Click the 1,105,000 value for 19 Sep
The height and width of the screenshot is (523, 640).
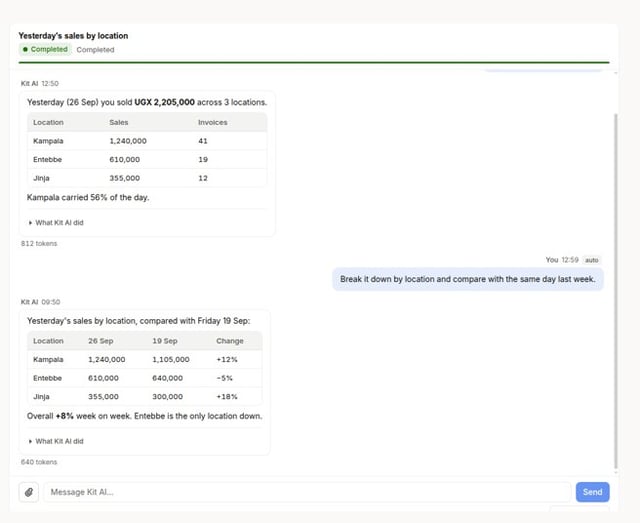click(171, 359)
